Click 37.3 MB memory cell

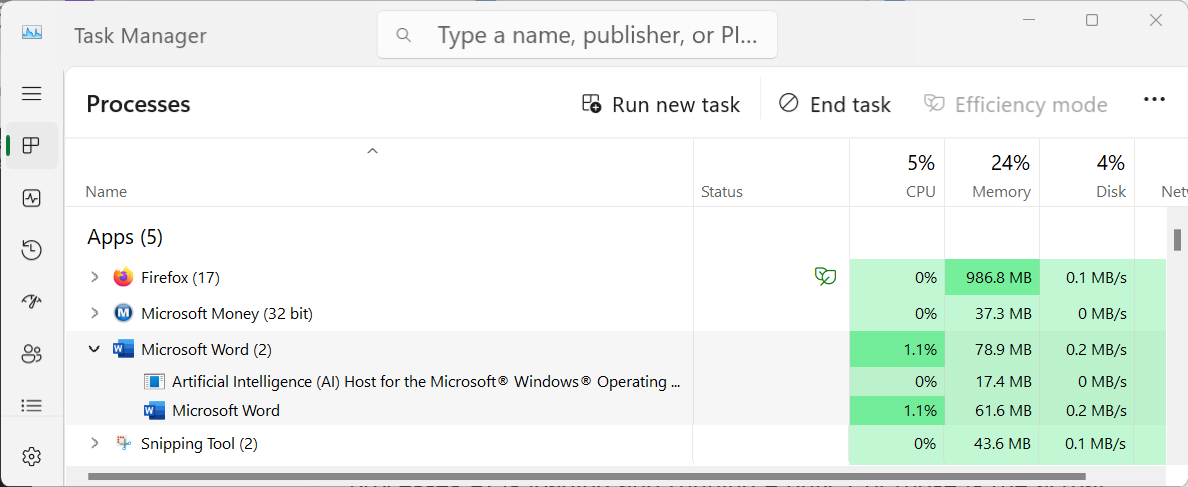click(992, 314)
